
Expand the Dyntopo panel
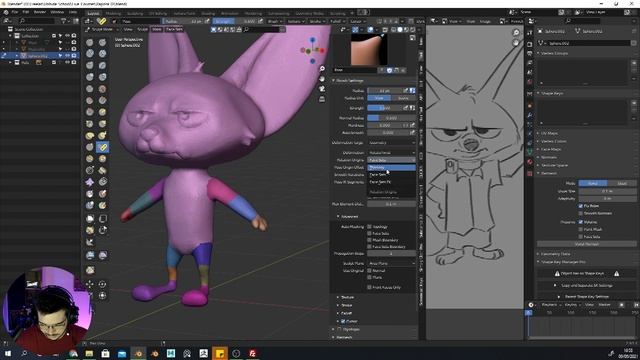(x=334, y=329)
